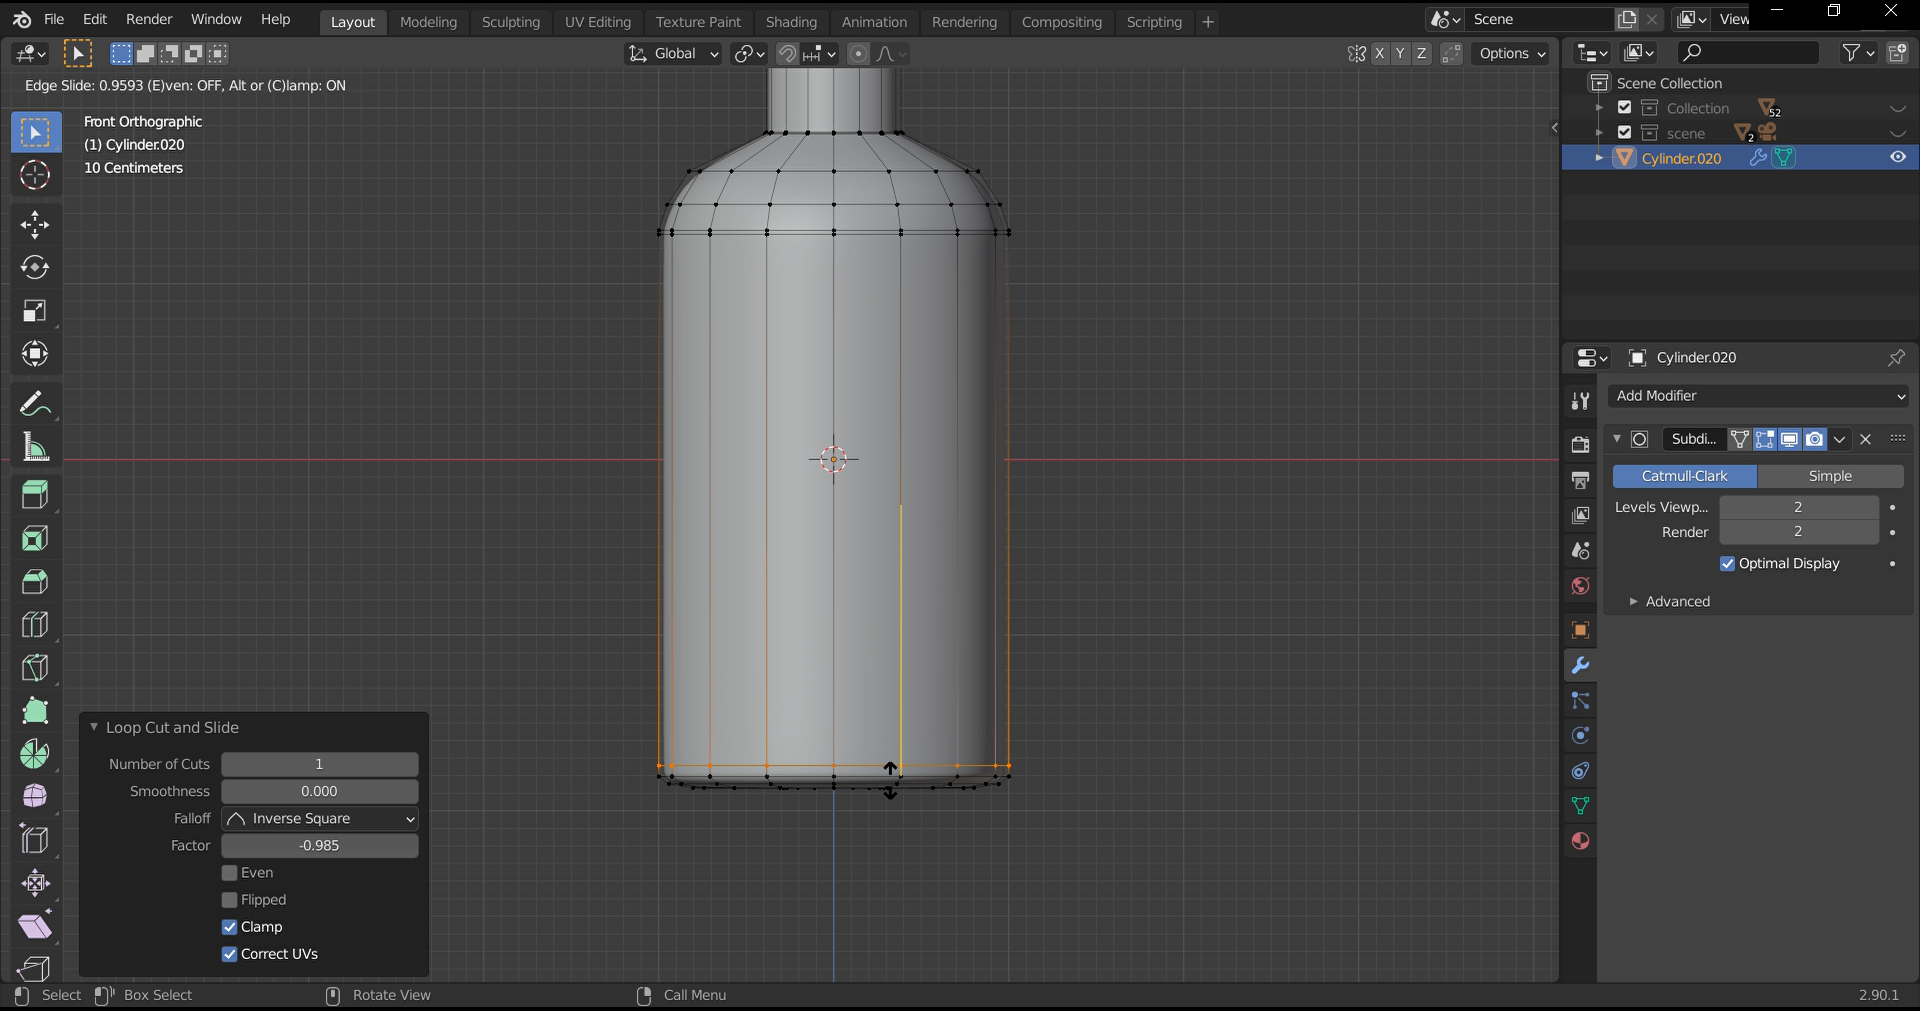
Task: Toggle modifier show in viewport button
Action: click(x=1790, y=439)
